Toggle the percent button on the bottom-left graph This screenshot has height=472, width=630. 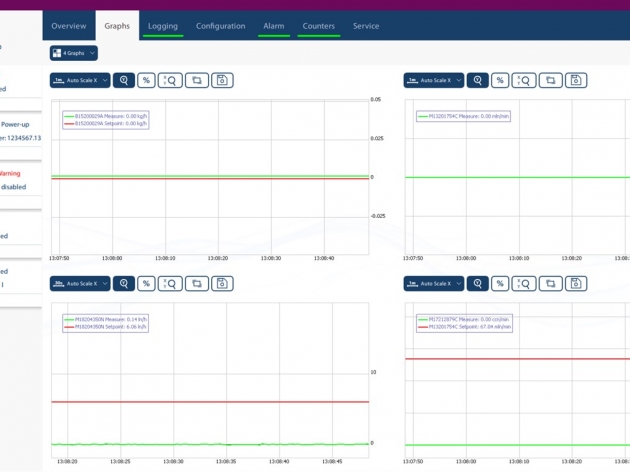pos(147,284)
